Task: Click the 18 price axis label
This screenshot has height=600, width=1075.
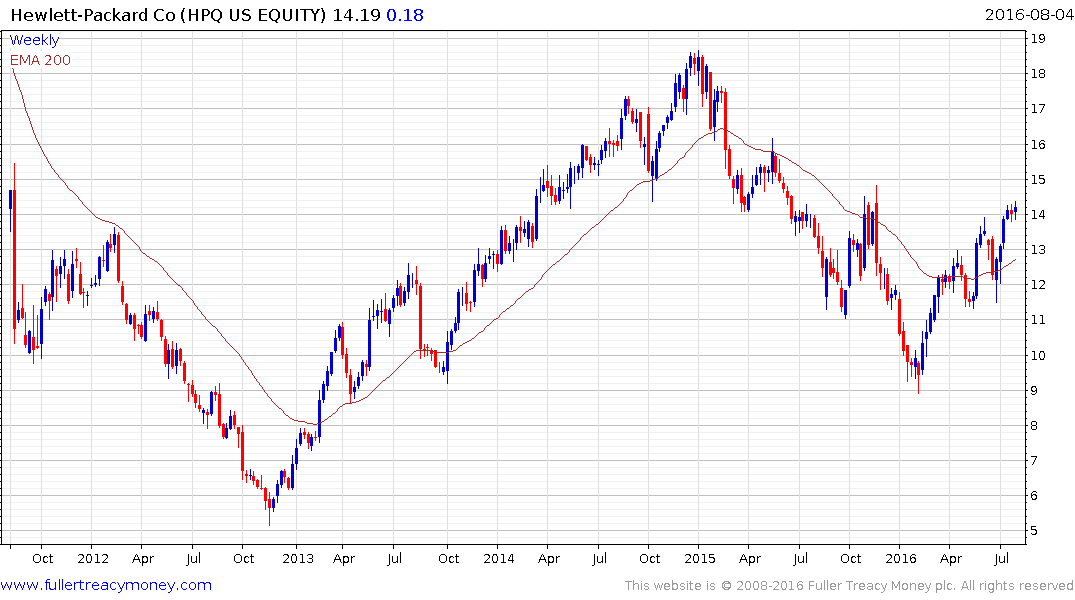Action: click(1038, 73)
